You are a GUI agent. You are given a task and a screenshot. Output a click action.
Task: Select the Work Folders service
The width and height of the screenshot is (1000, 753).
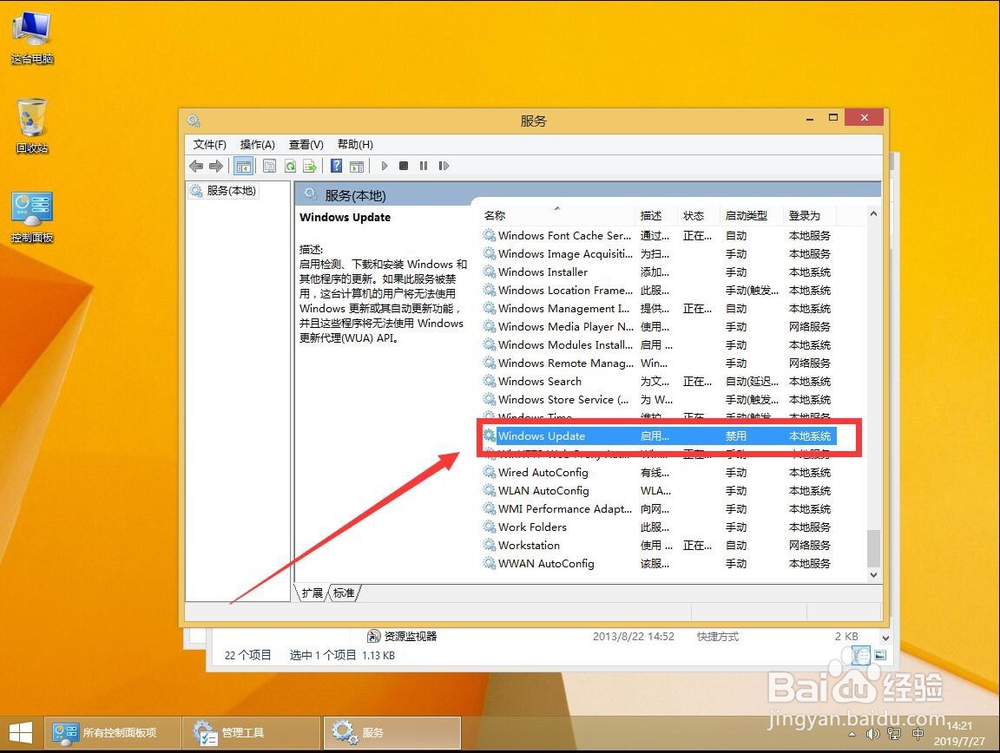(x=658, y=527)
